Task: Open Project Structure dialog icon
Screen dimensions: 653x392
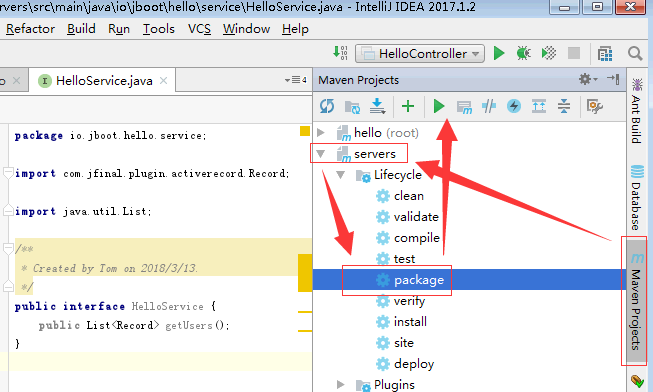Action: [605, 53]
